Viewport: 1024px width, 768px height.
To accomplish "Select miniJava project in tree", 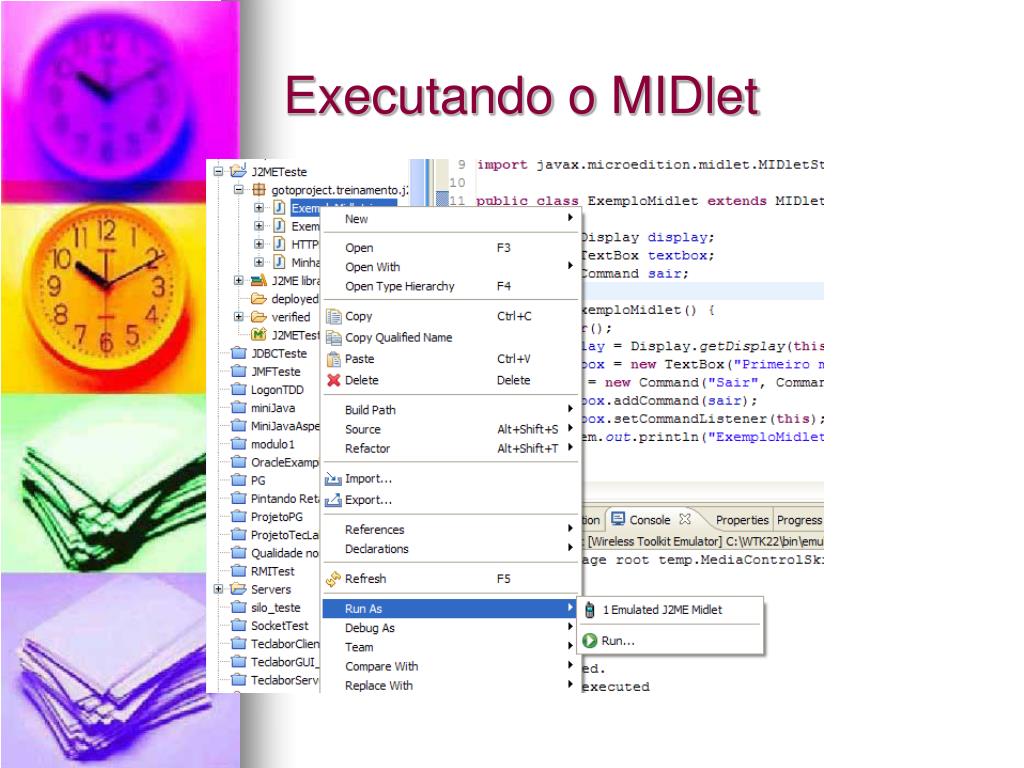I will click(272, 408).
